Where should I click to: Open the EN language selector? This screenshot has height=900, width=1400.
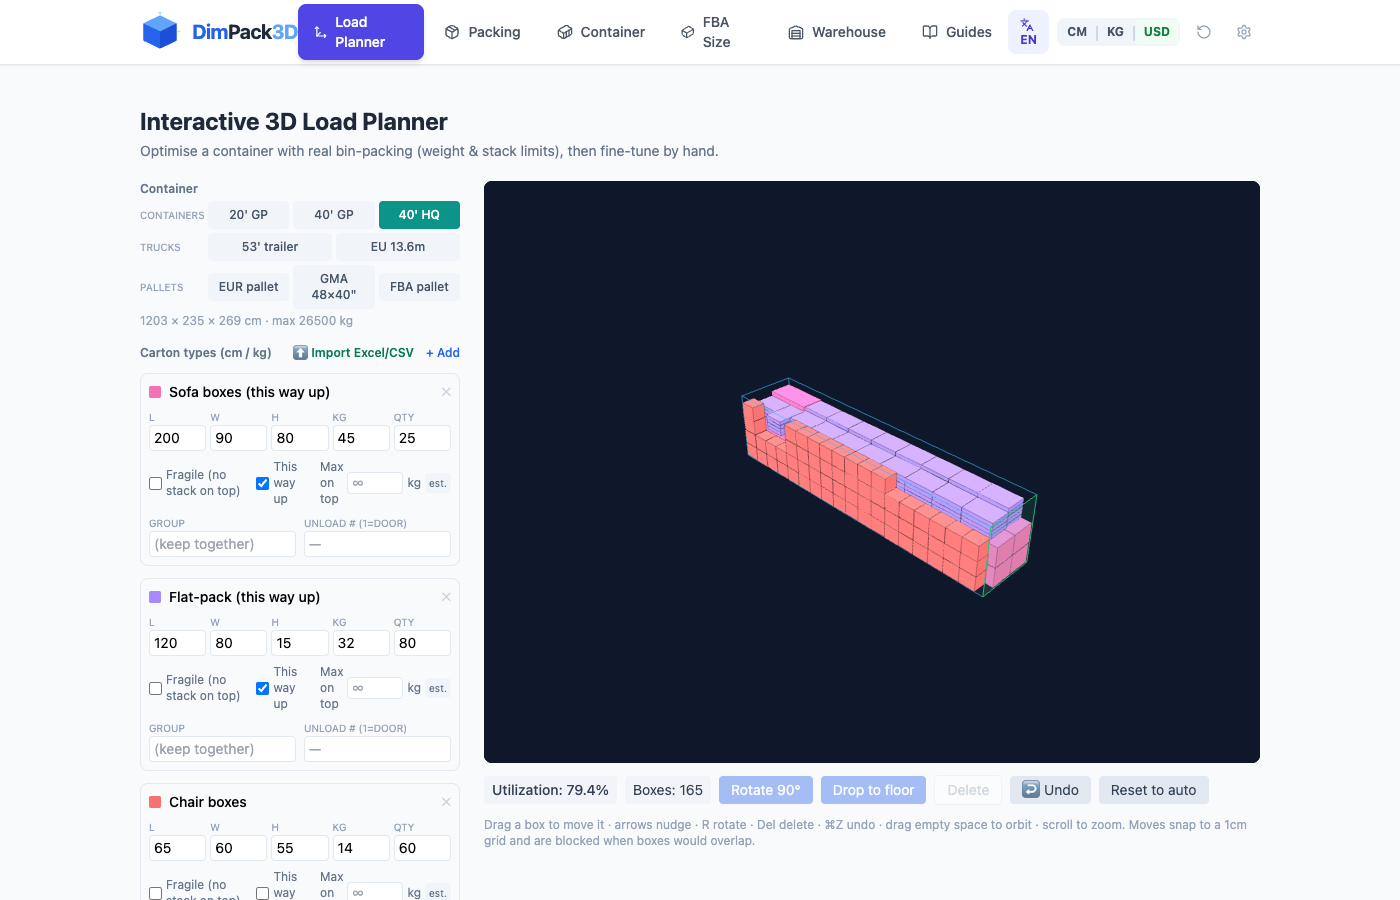pos(1028,32)
